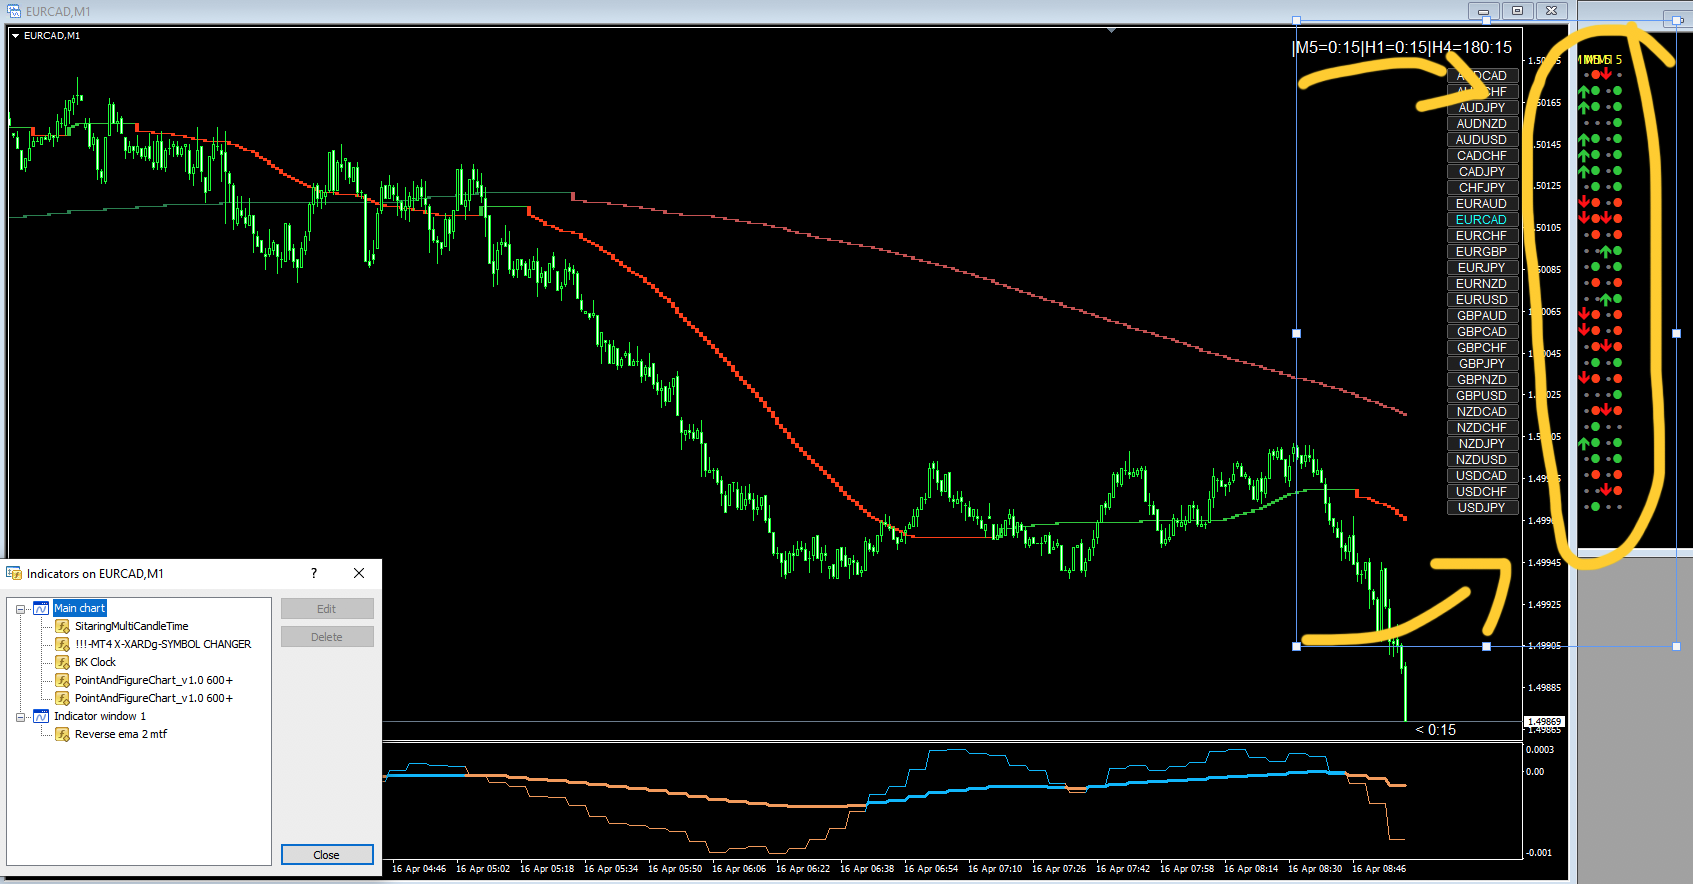Switch chart to NZDCHF symbol

pos(1482,428)
